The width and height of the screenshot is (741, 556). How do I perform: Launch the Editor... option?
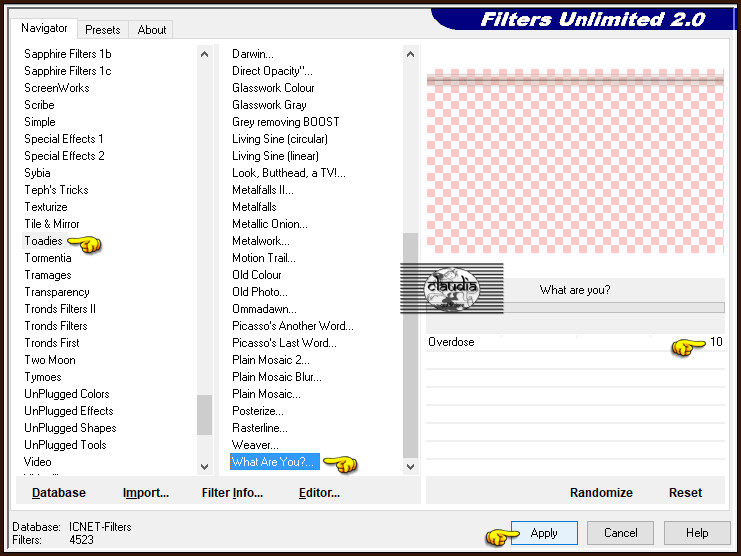pyautogui.click(x=319, y=493)
